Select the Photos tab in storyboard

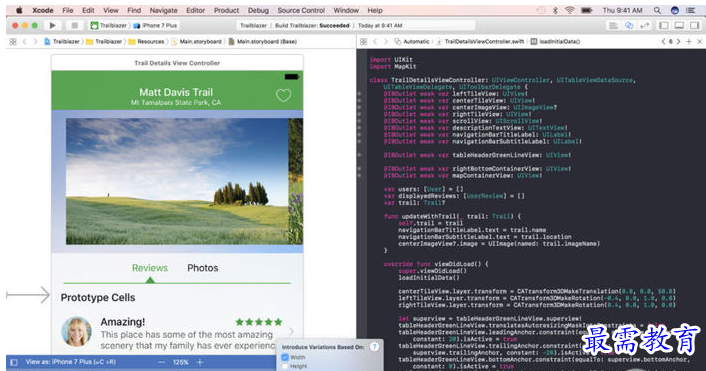203,268
